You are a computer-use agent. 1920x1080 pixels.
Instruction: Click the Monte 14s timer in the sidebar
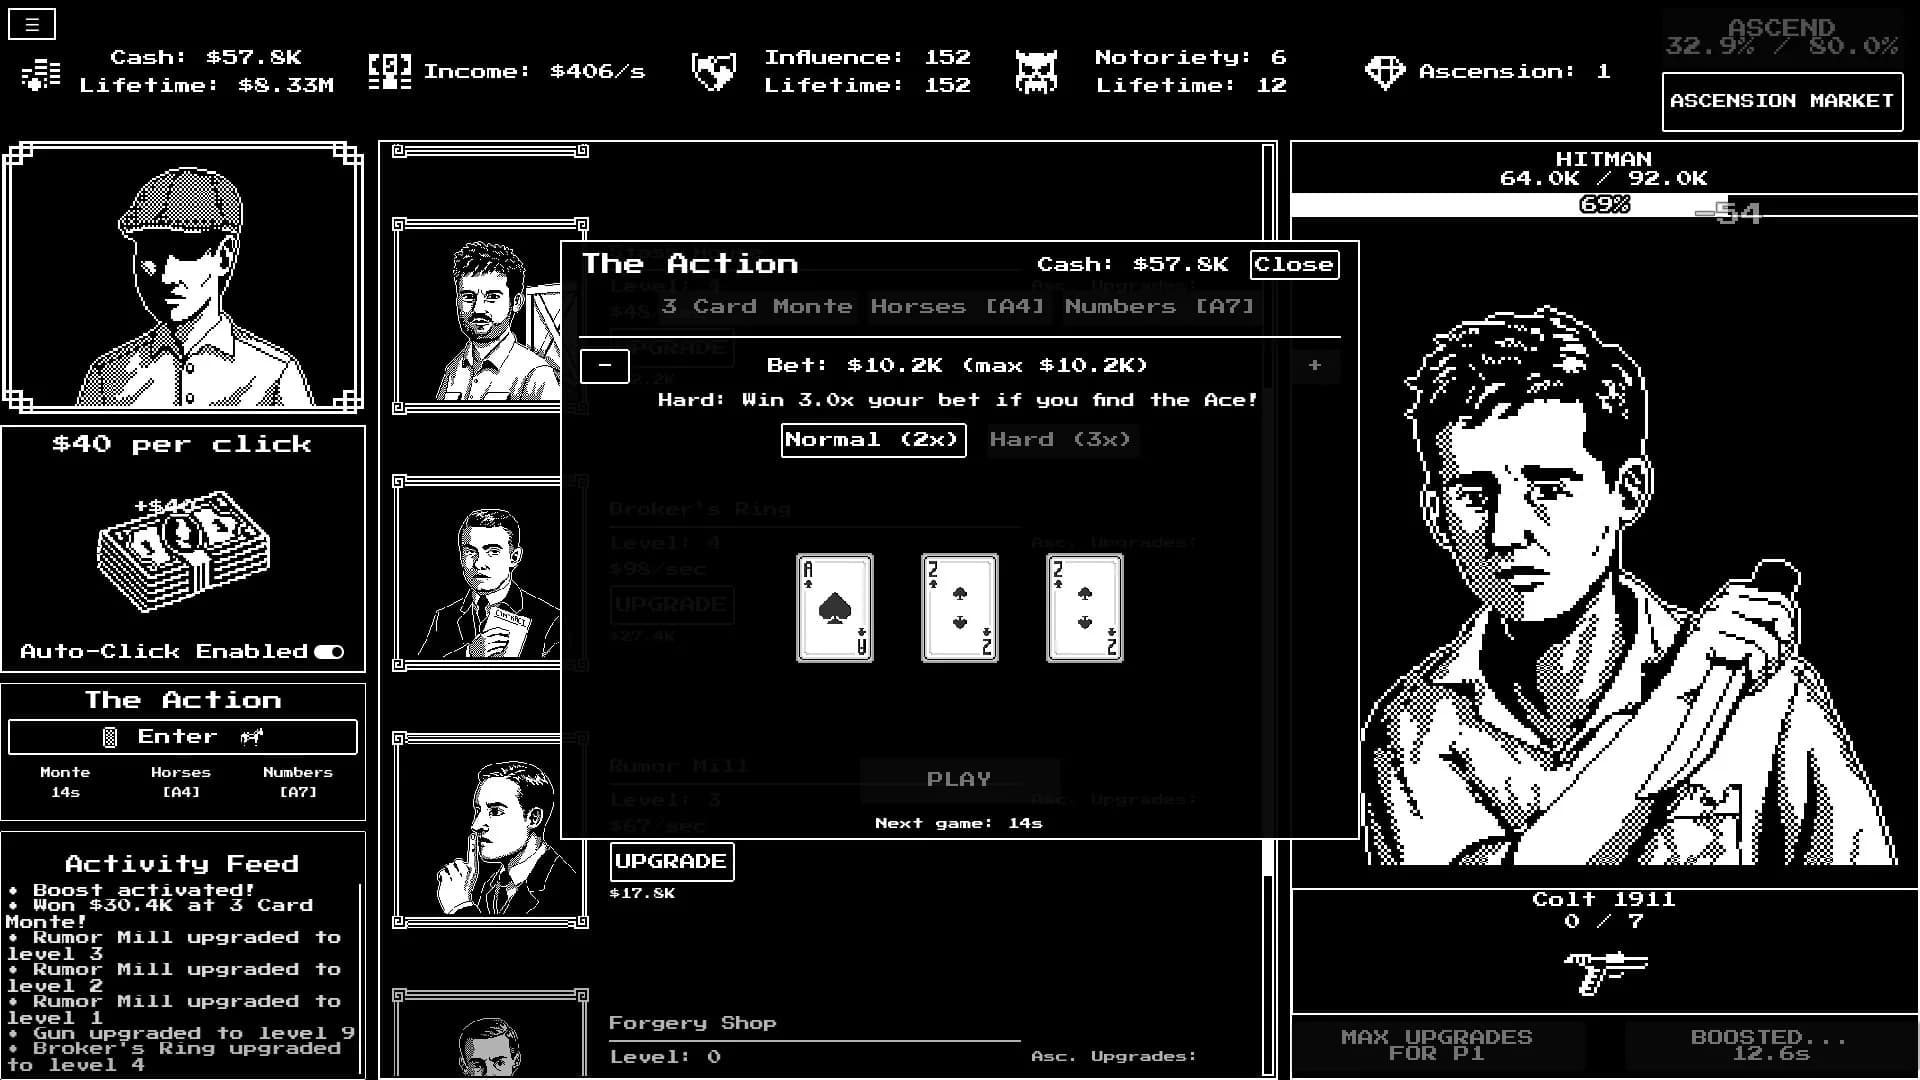(65, 782)
